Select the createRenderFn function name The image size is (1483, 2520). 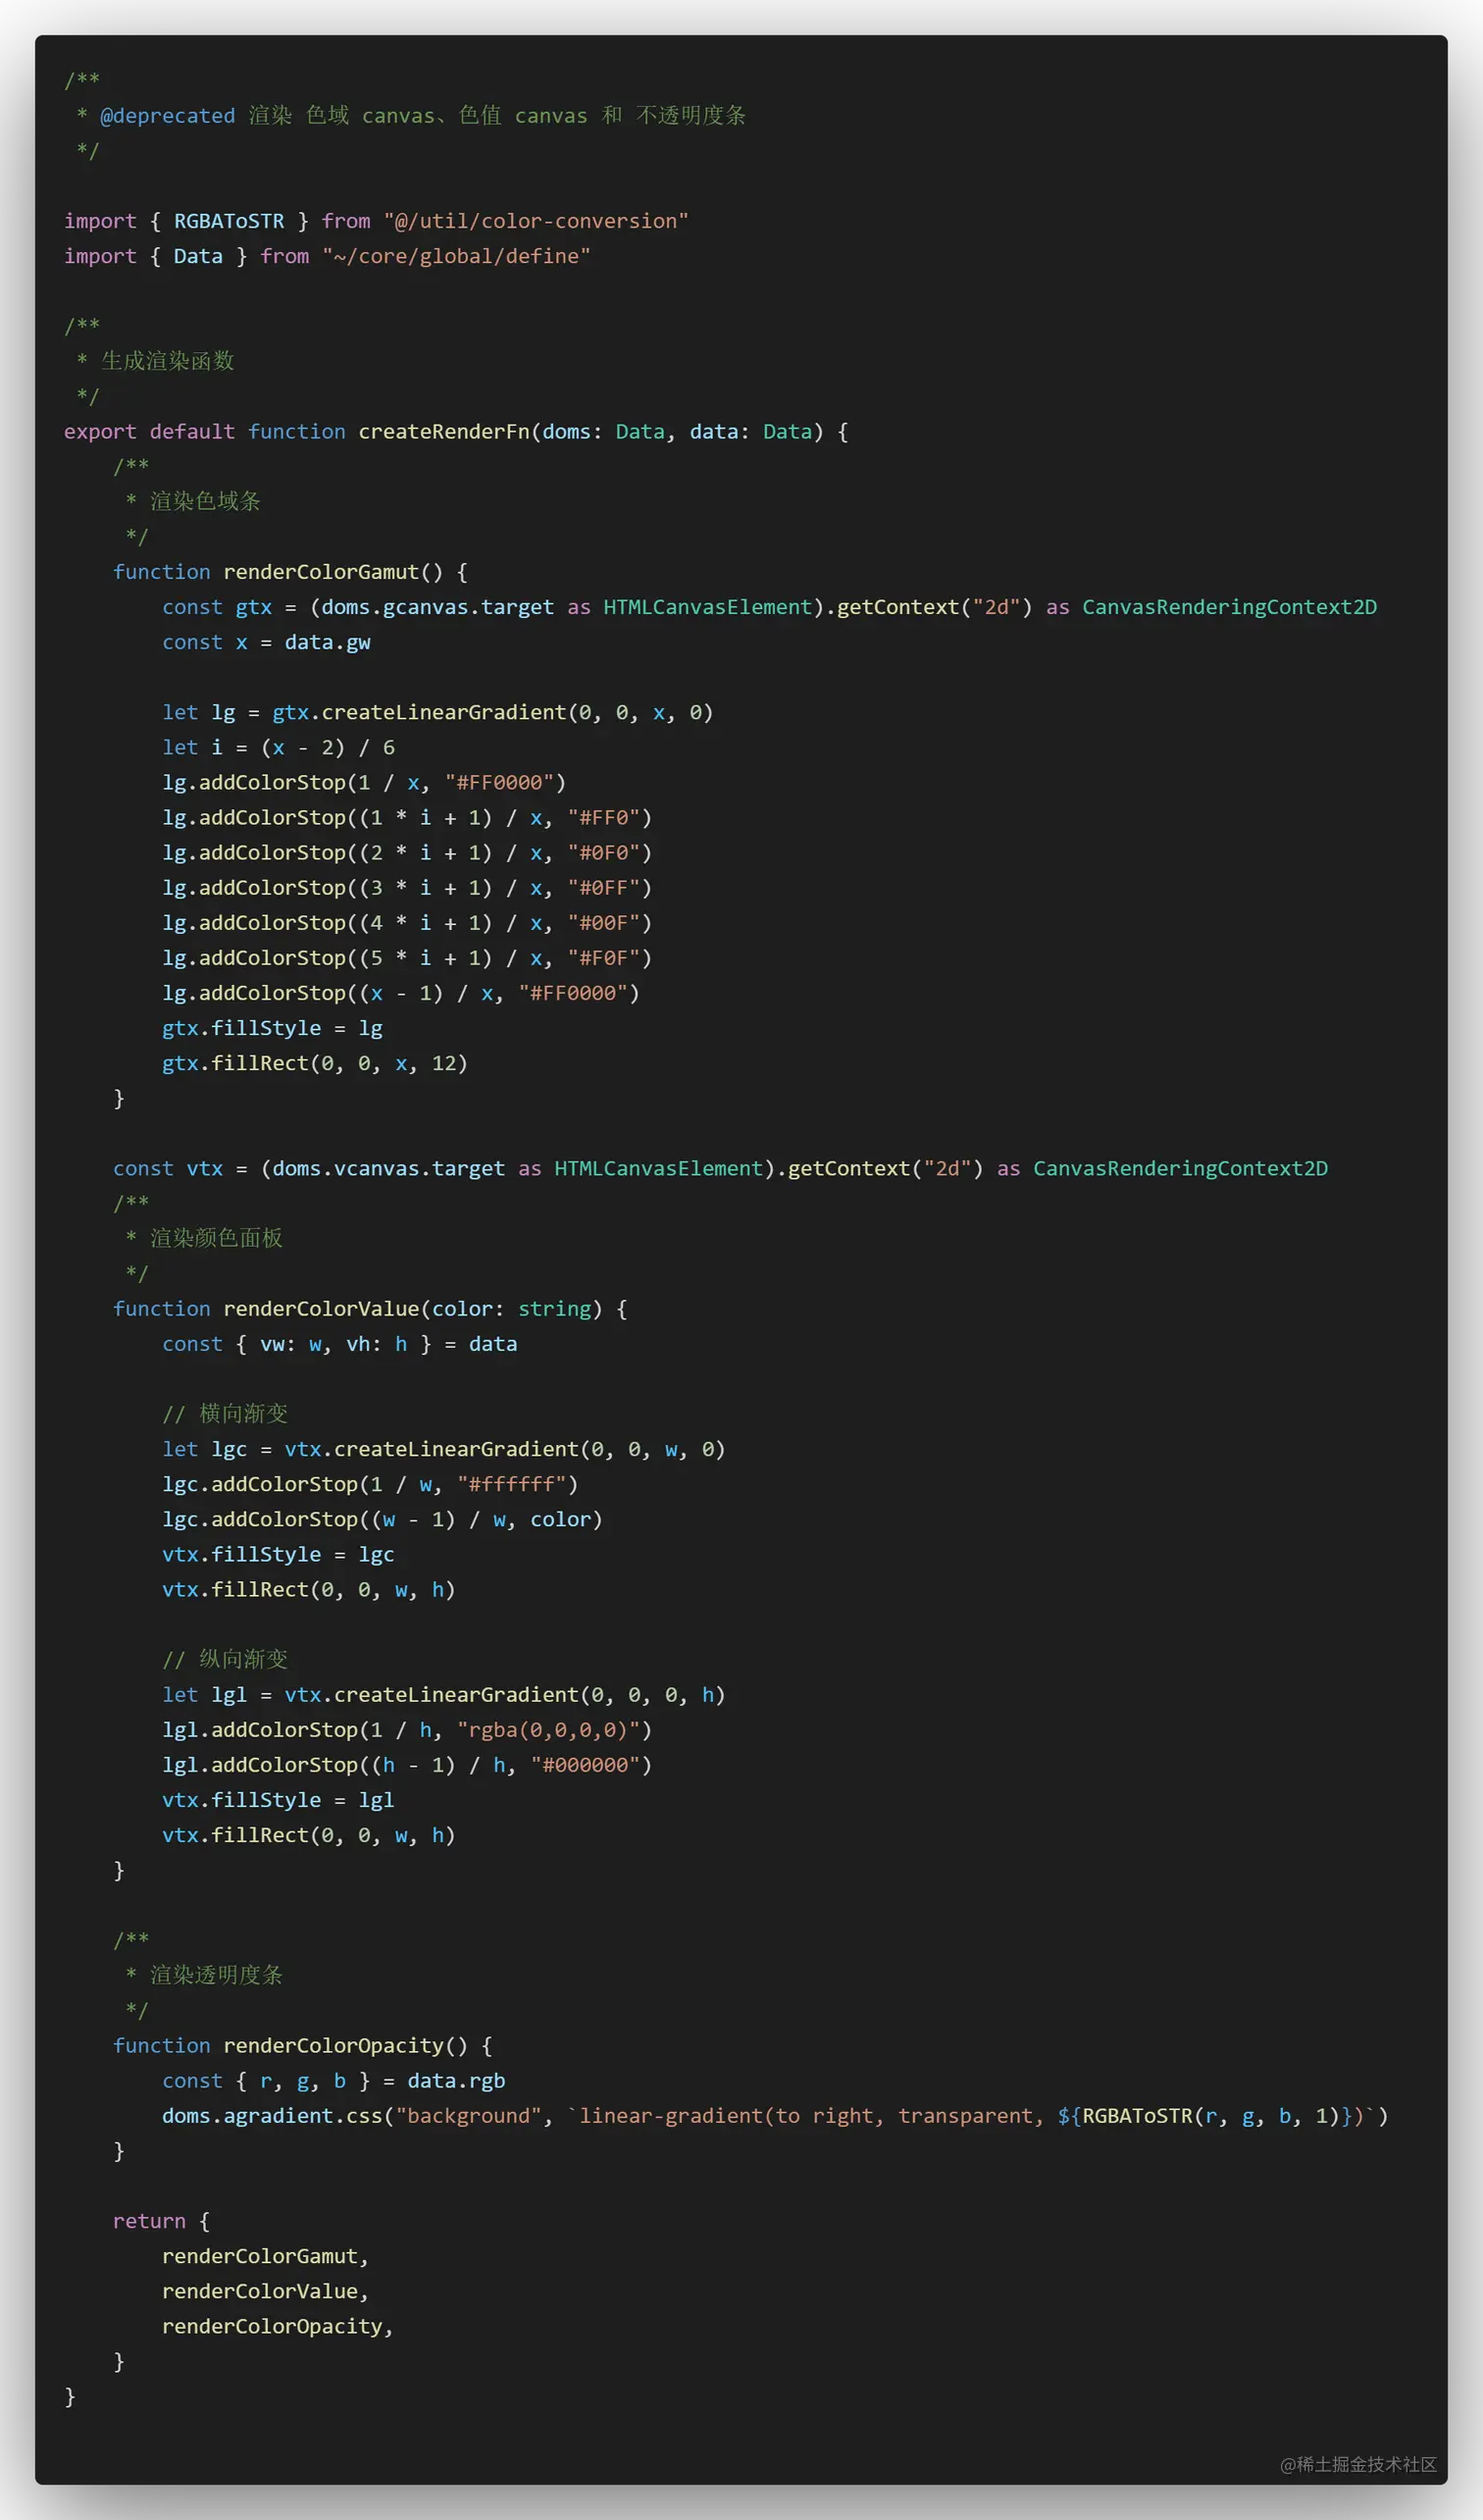click(x=444, y=432)
